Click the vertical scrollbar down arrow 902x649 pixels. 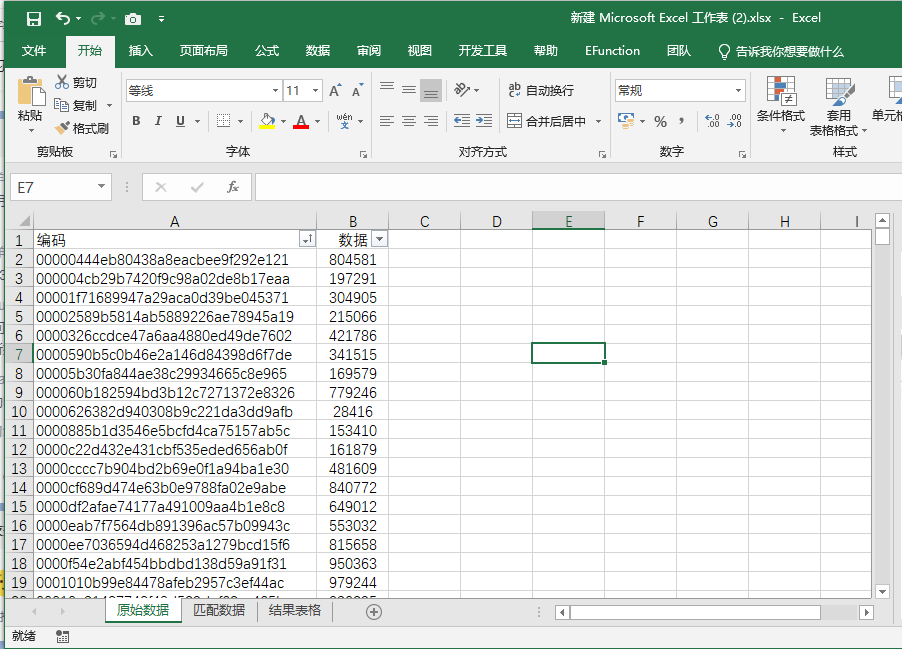(x=882, y=591)
